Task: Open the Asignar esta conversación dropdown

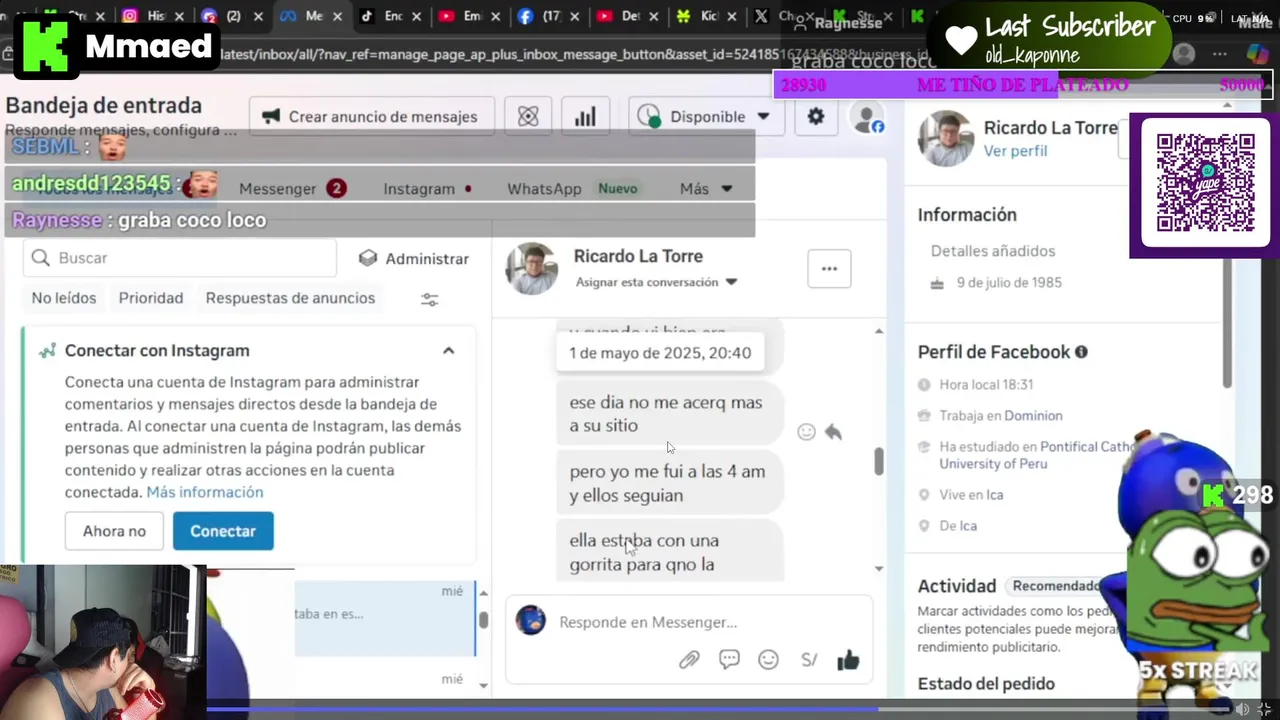Action: point(656,282)
